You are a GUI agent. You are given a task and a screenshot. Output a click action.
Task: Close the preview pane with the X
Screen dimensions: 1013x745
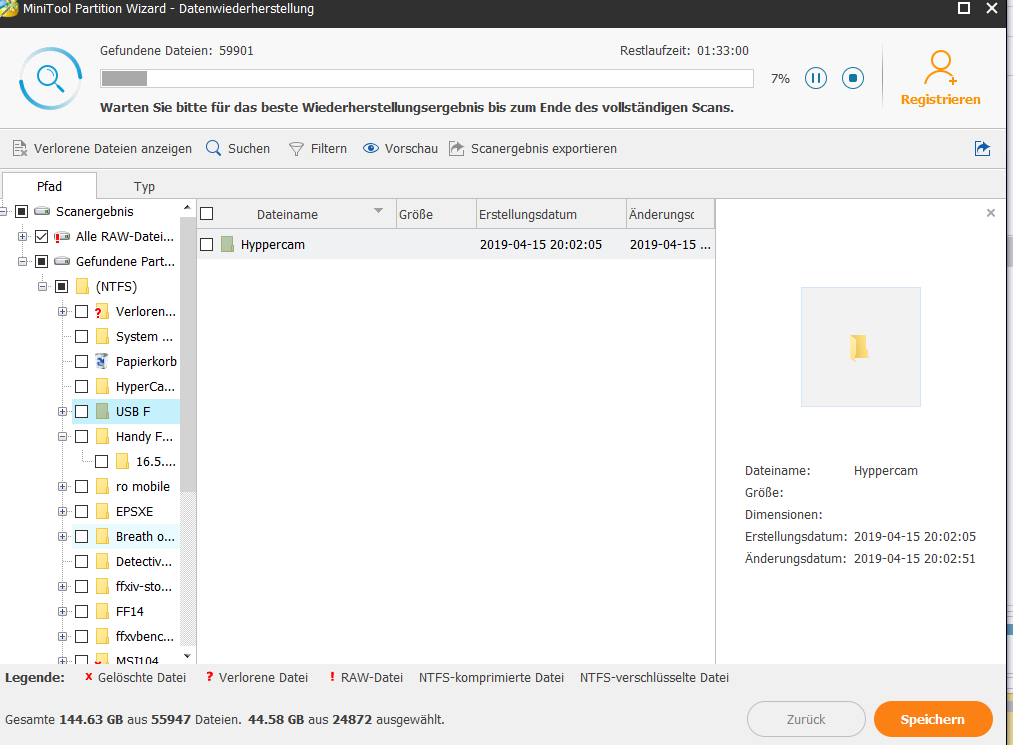click(990, 213)
